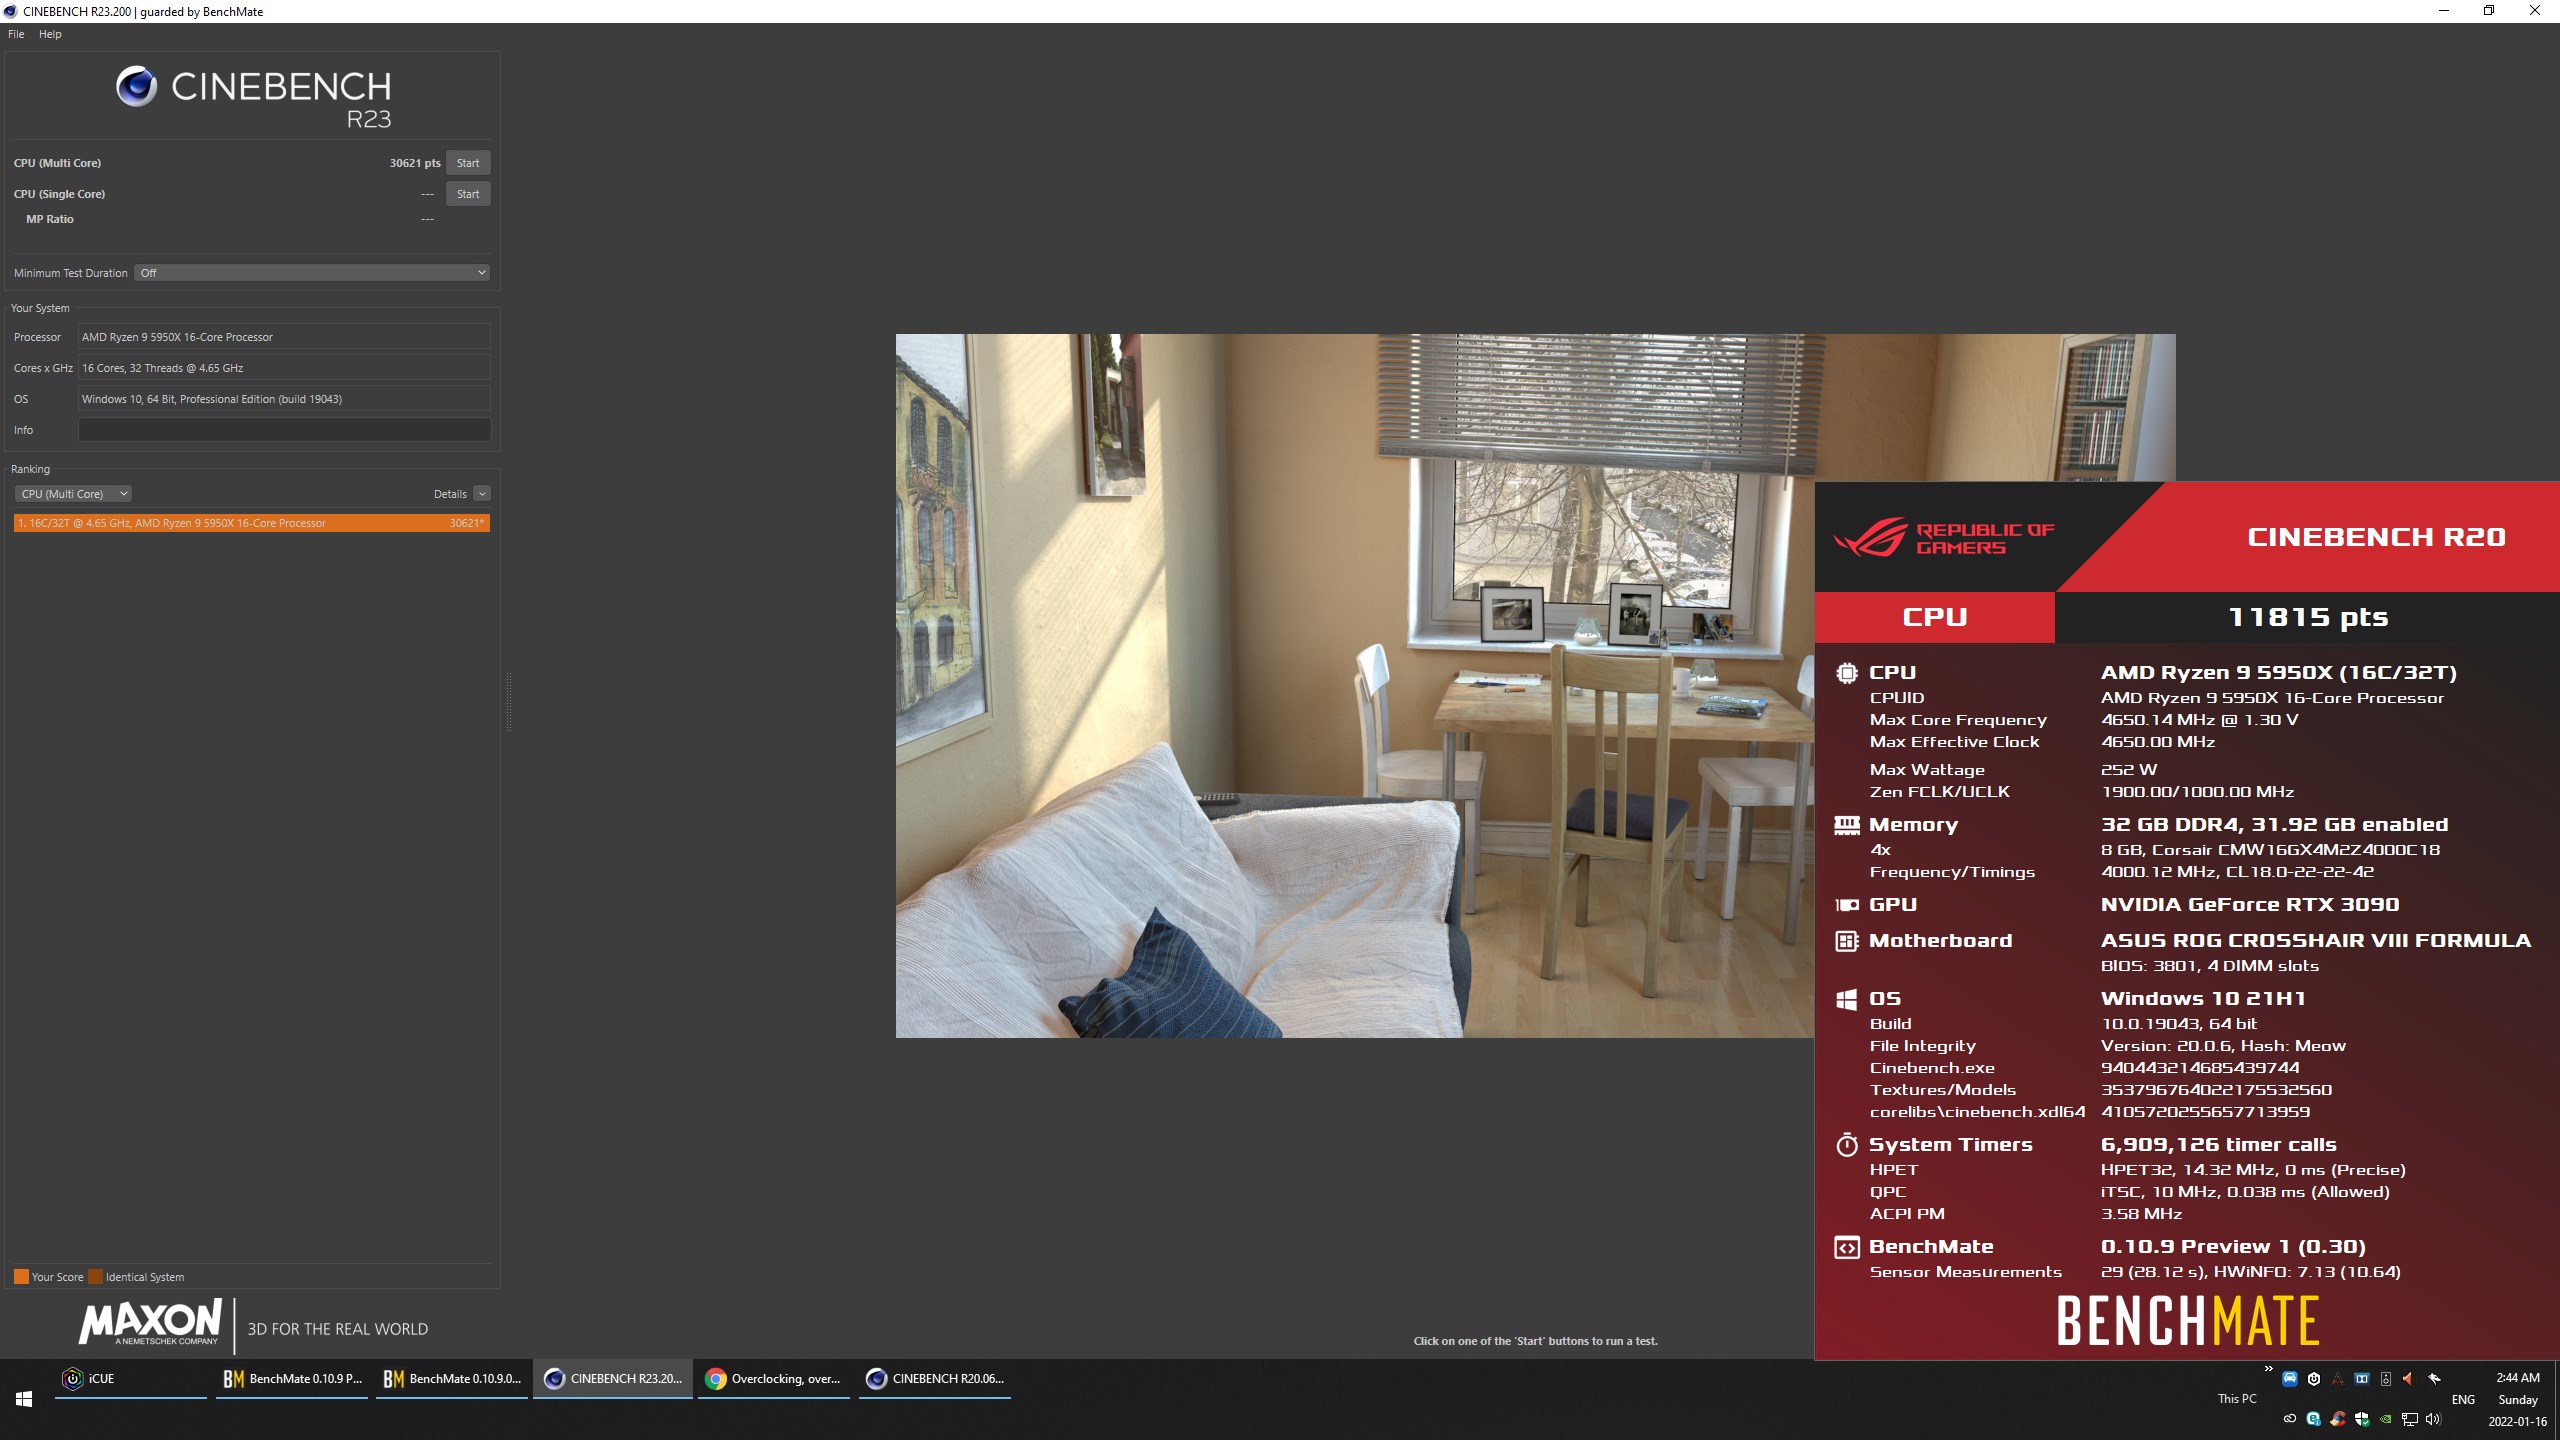Click the orange triangle tray icon

[2408, 1379]
